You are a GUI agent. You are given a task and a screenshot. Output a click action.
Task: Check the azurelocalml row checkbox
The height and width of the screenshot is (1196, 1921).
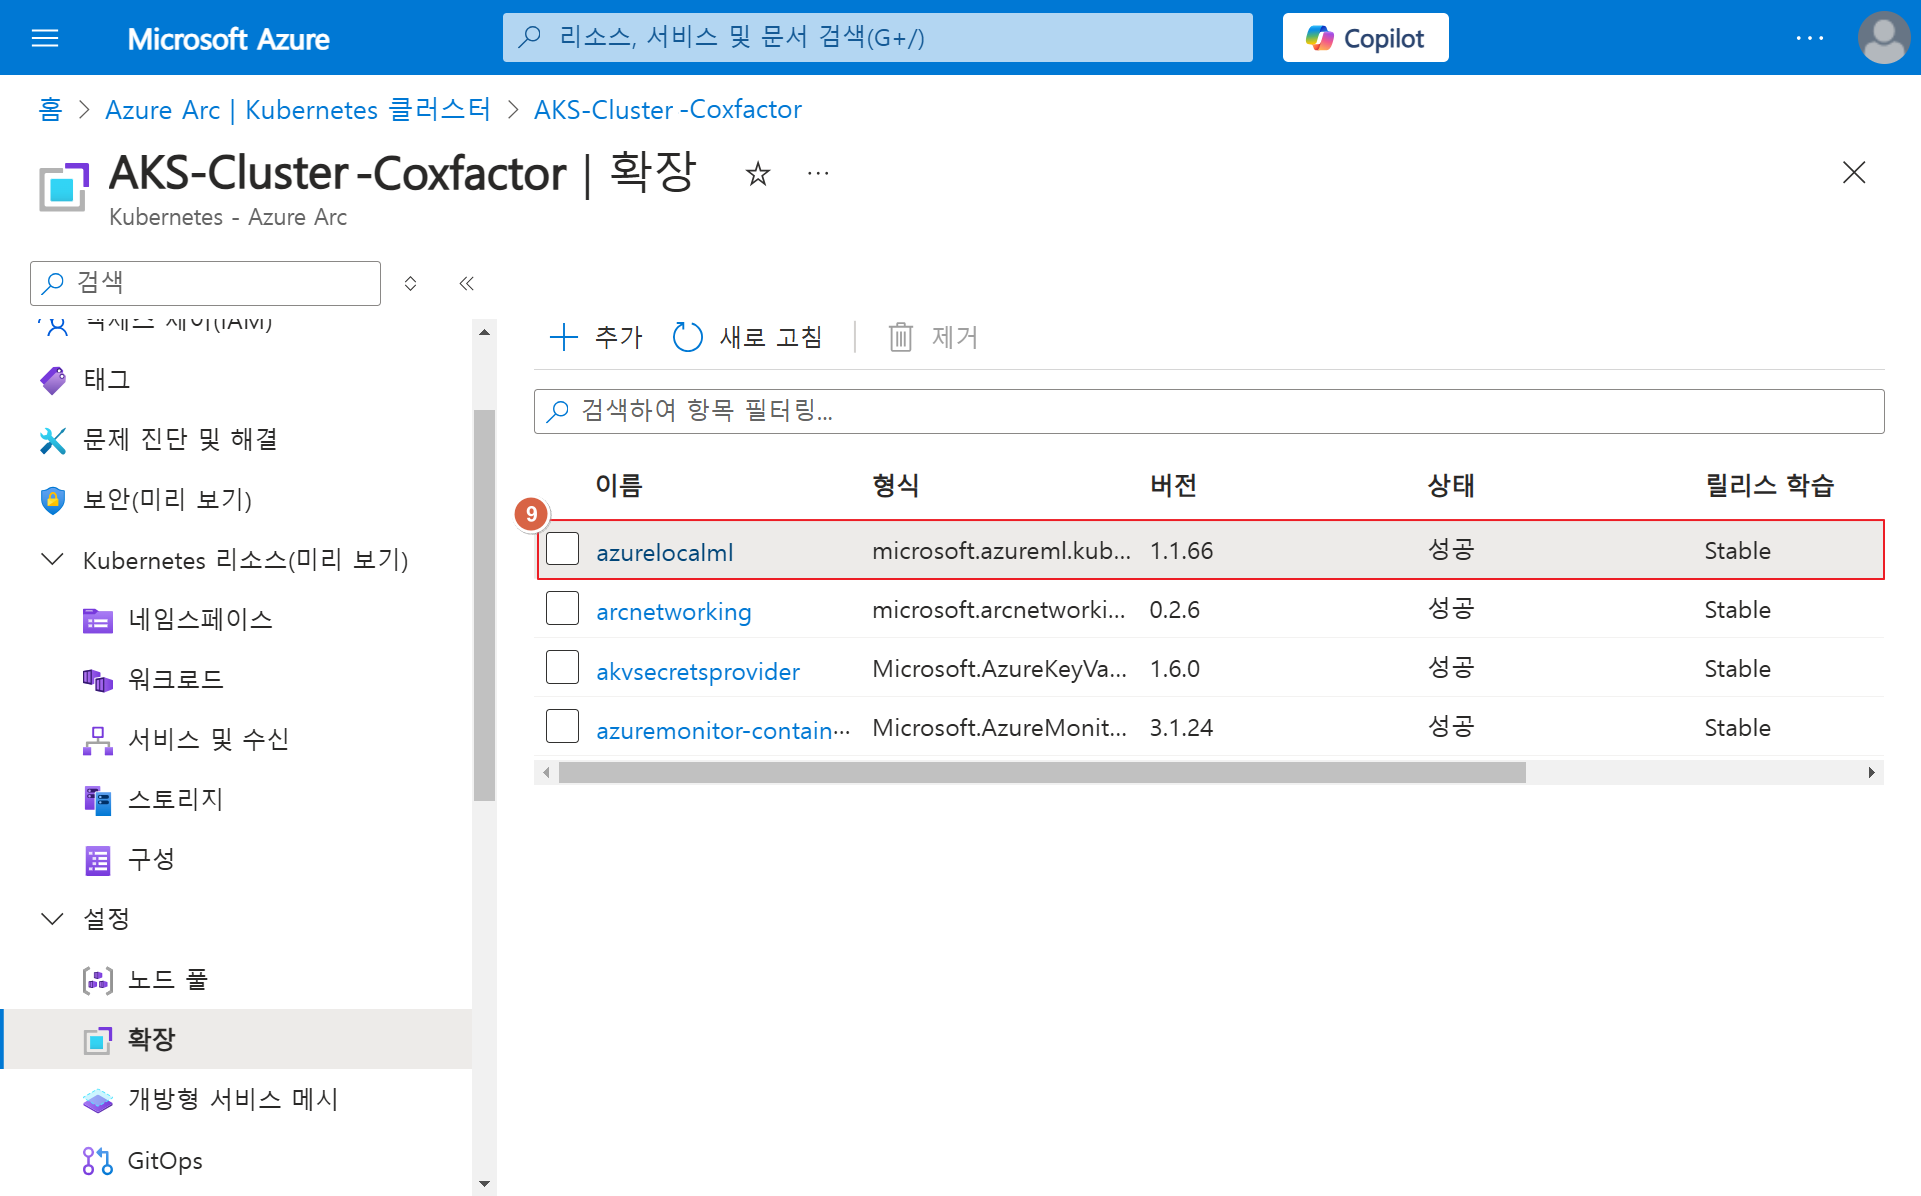[562, 549]
